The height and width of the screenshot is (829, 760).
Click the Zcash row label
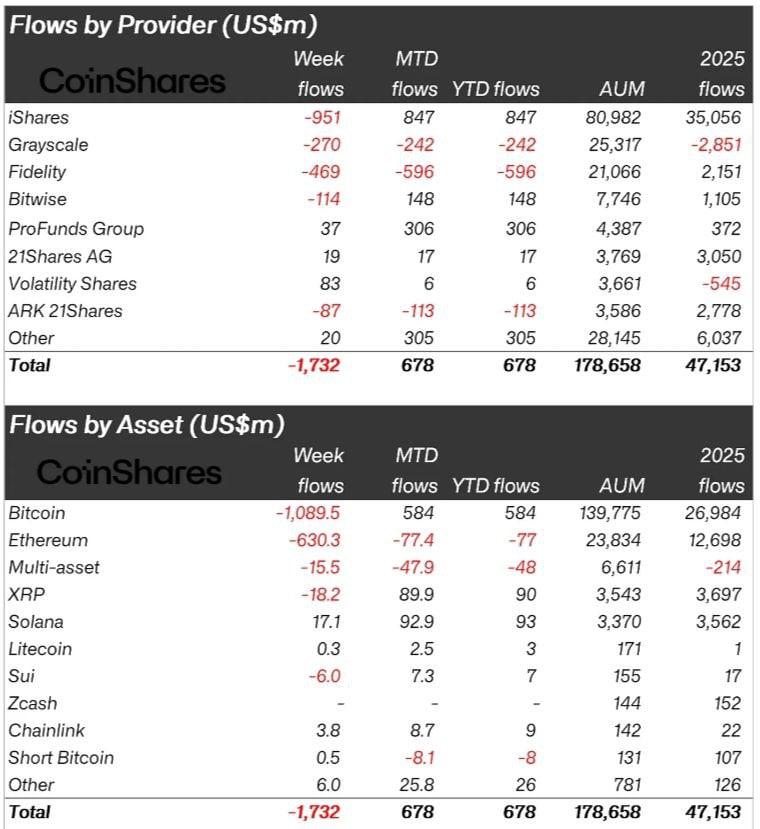point(33,703)
